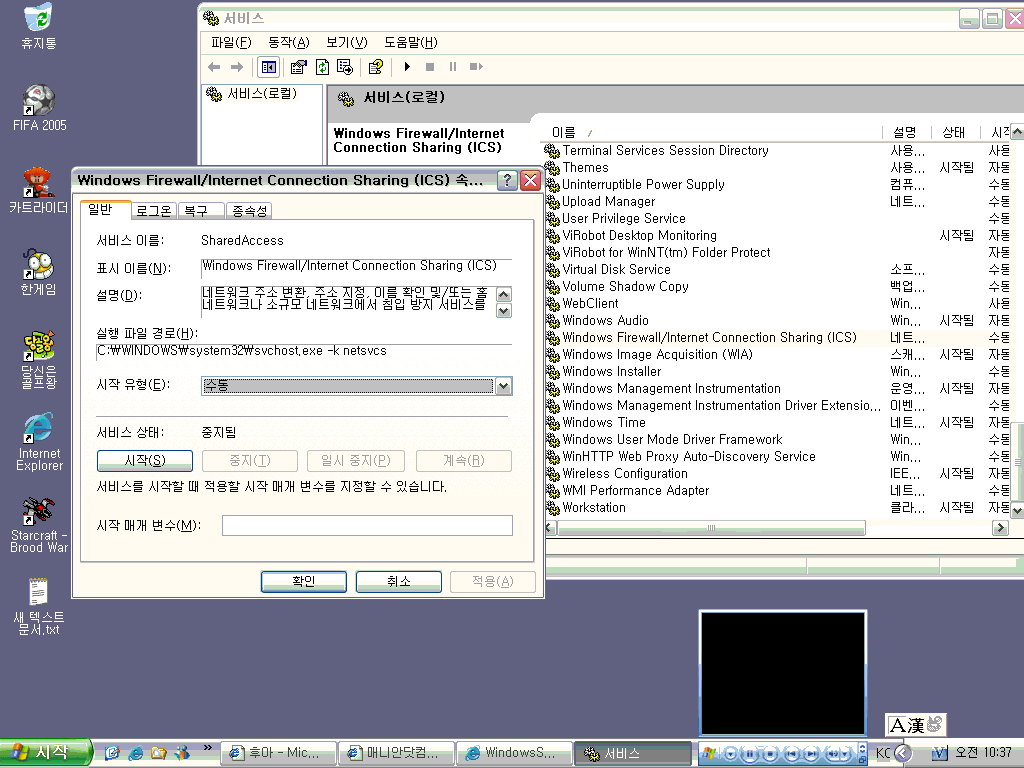Open Properties from the Services toolbar
The image size is (1024, 768).
coord(298,67)
